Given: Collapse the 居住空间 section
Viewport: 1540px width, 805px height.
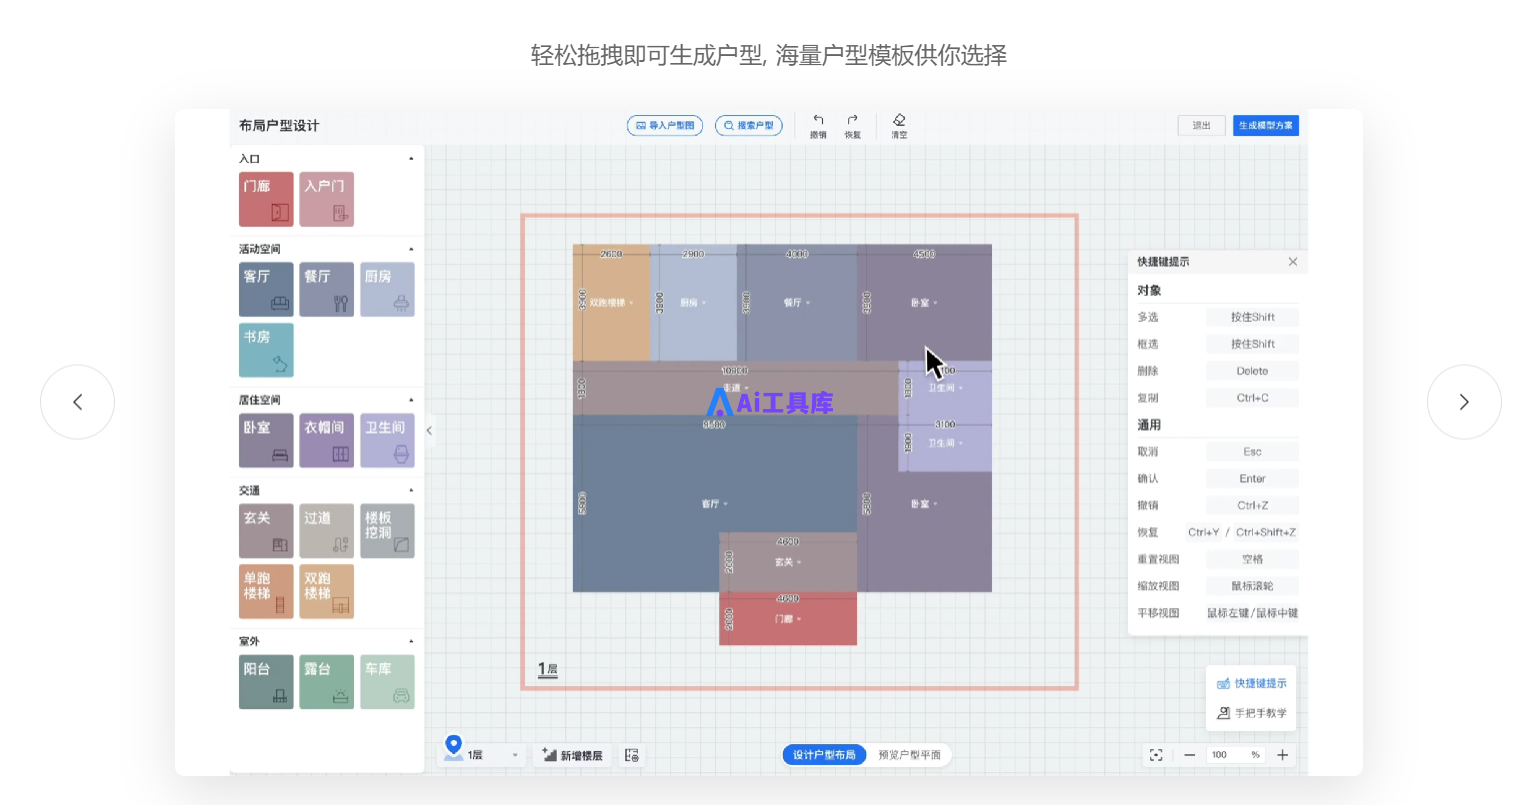Looking at the screenshot, I should 411,400.
